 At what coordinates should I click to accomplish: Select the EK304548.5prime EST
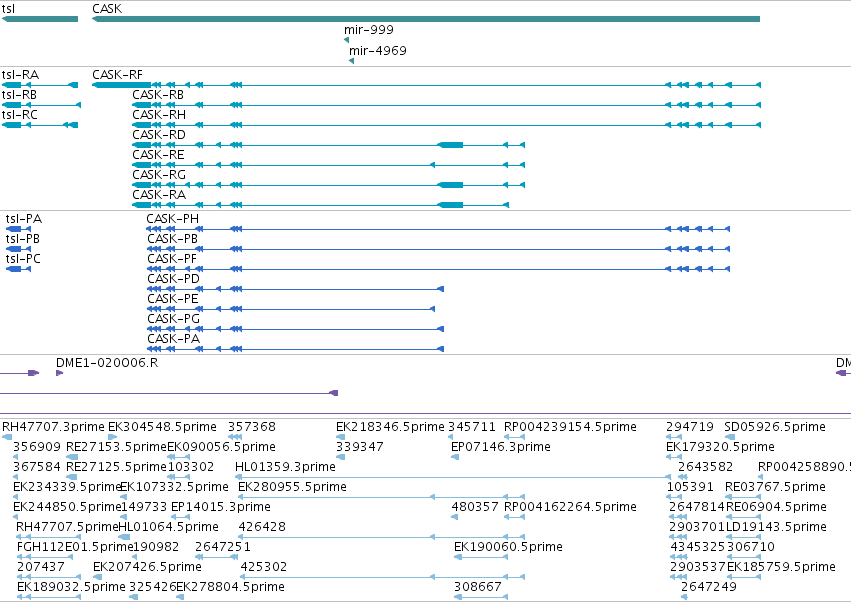(112, 437)
